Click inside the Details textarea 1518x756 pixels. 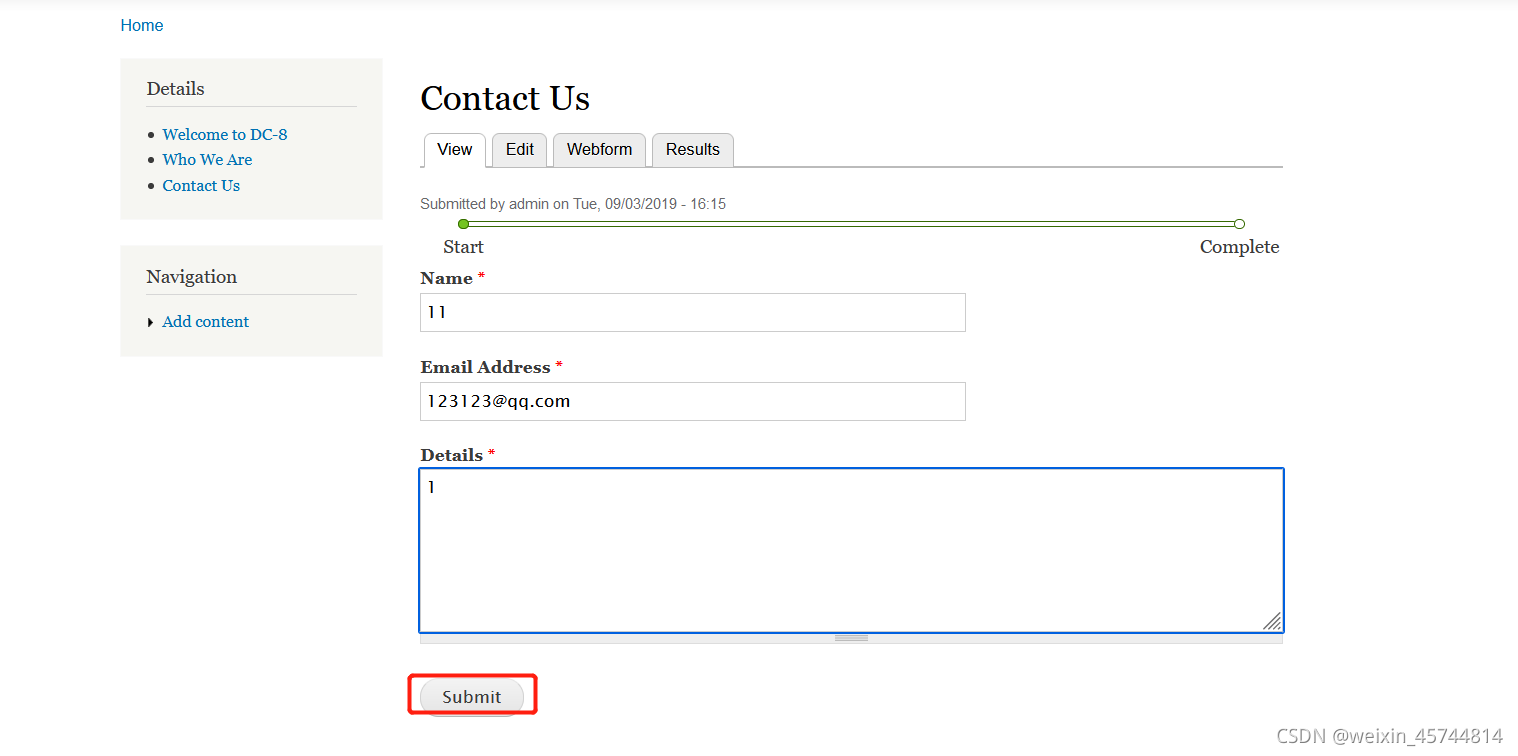point(850,550)
